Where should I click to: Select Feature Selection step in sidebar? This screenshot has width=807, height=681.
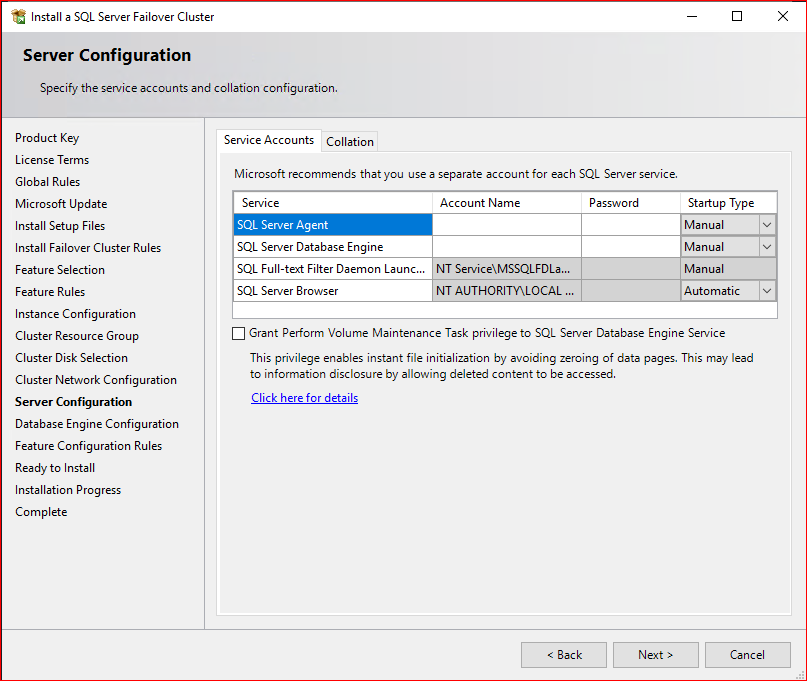coord(60,270)
